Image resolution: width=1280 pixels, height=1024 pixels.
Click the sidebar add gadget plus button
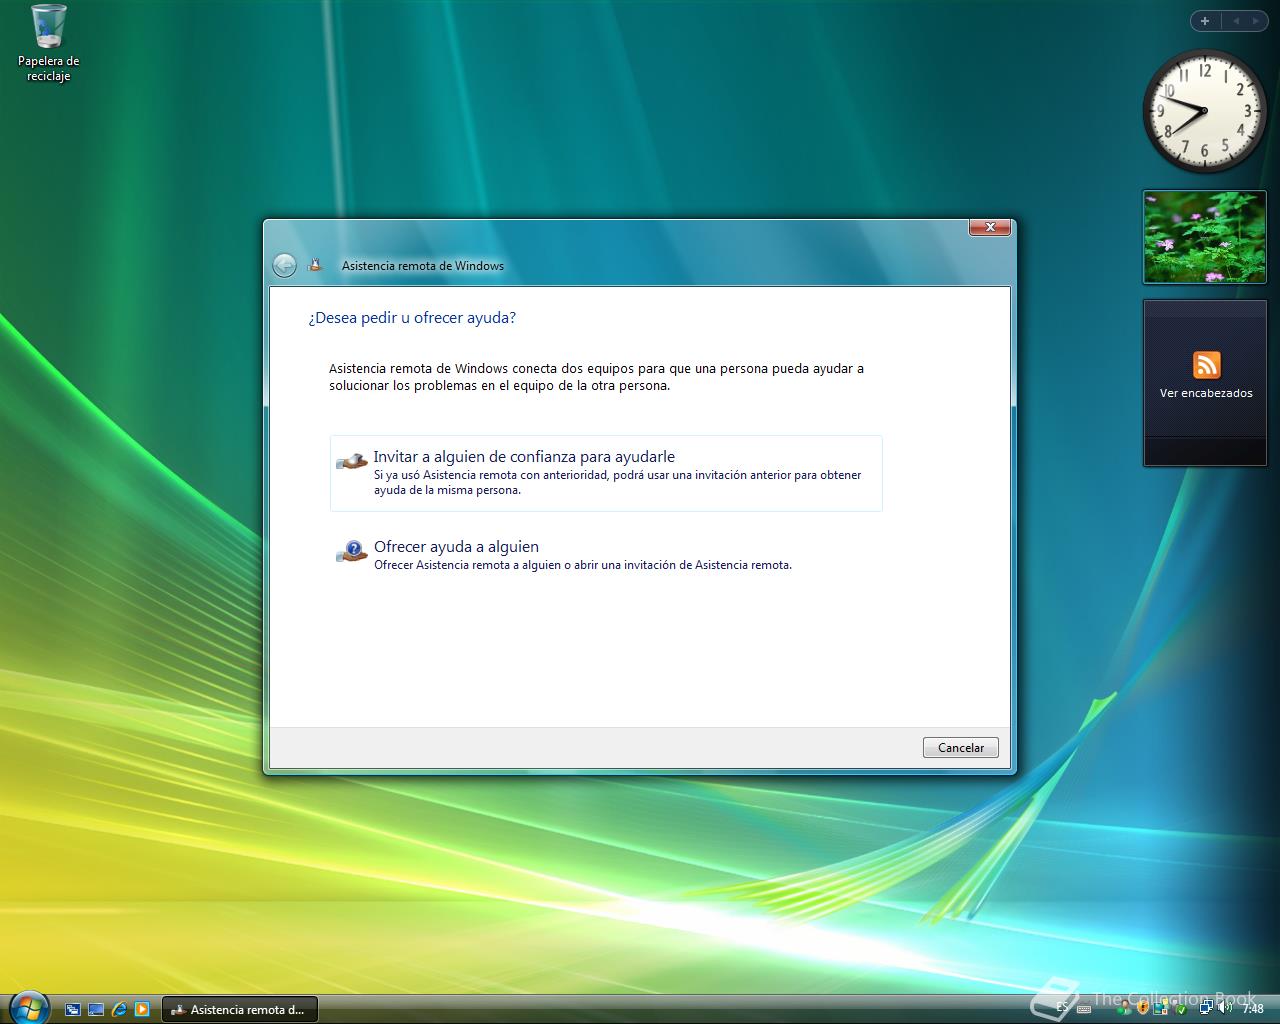pyautogui.click(x=1205, y=21)
